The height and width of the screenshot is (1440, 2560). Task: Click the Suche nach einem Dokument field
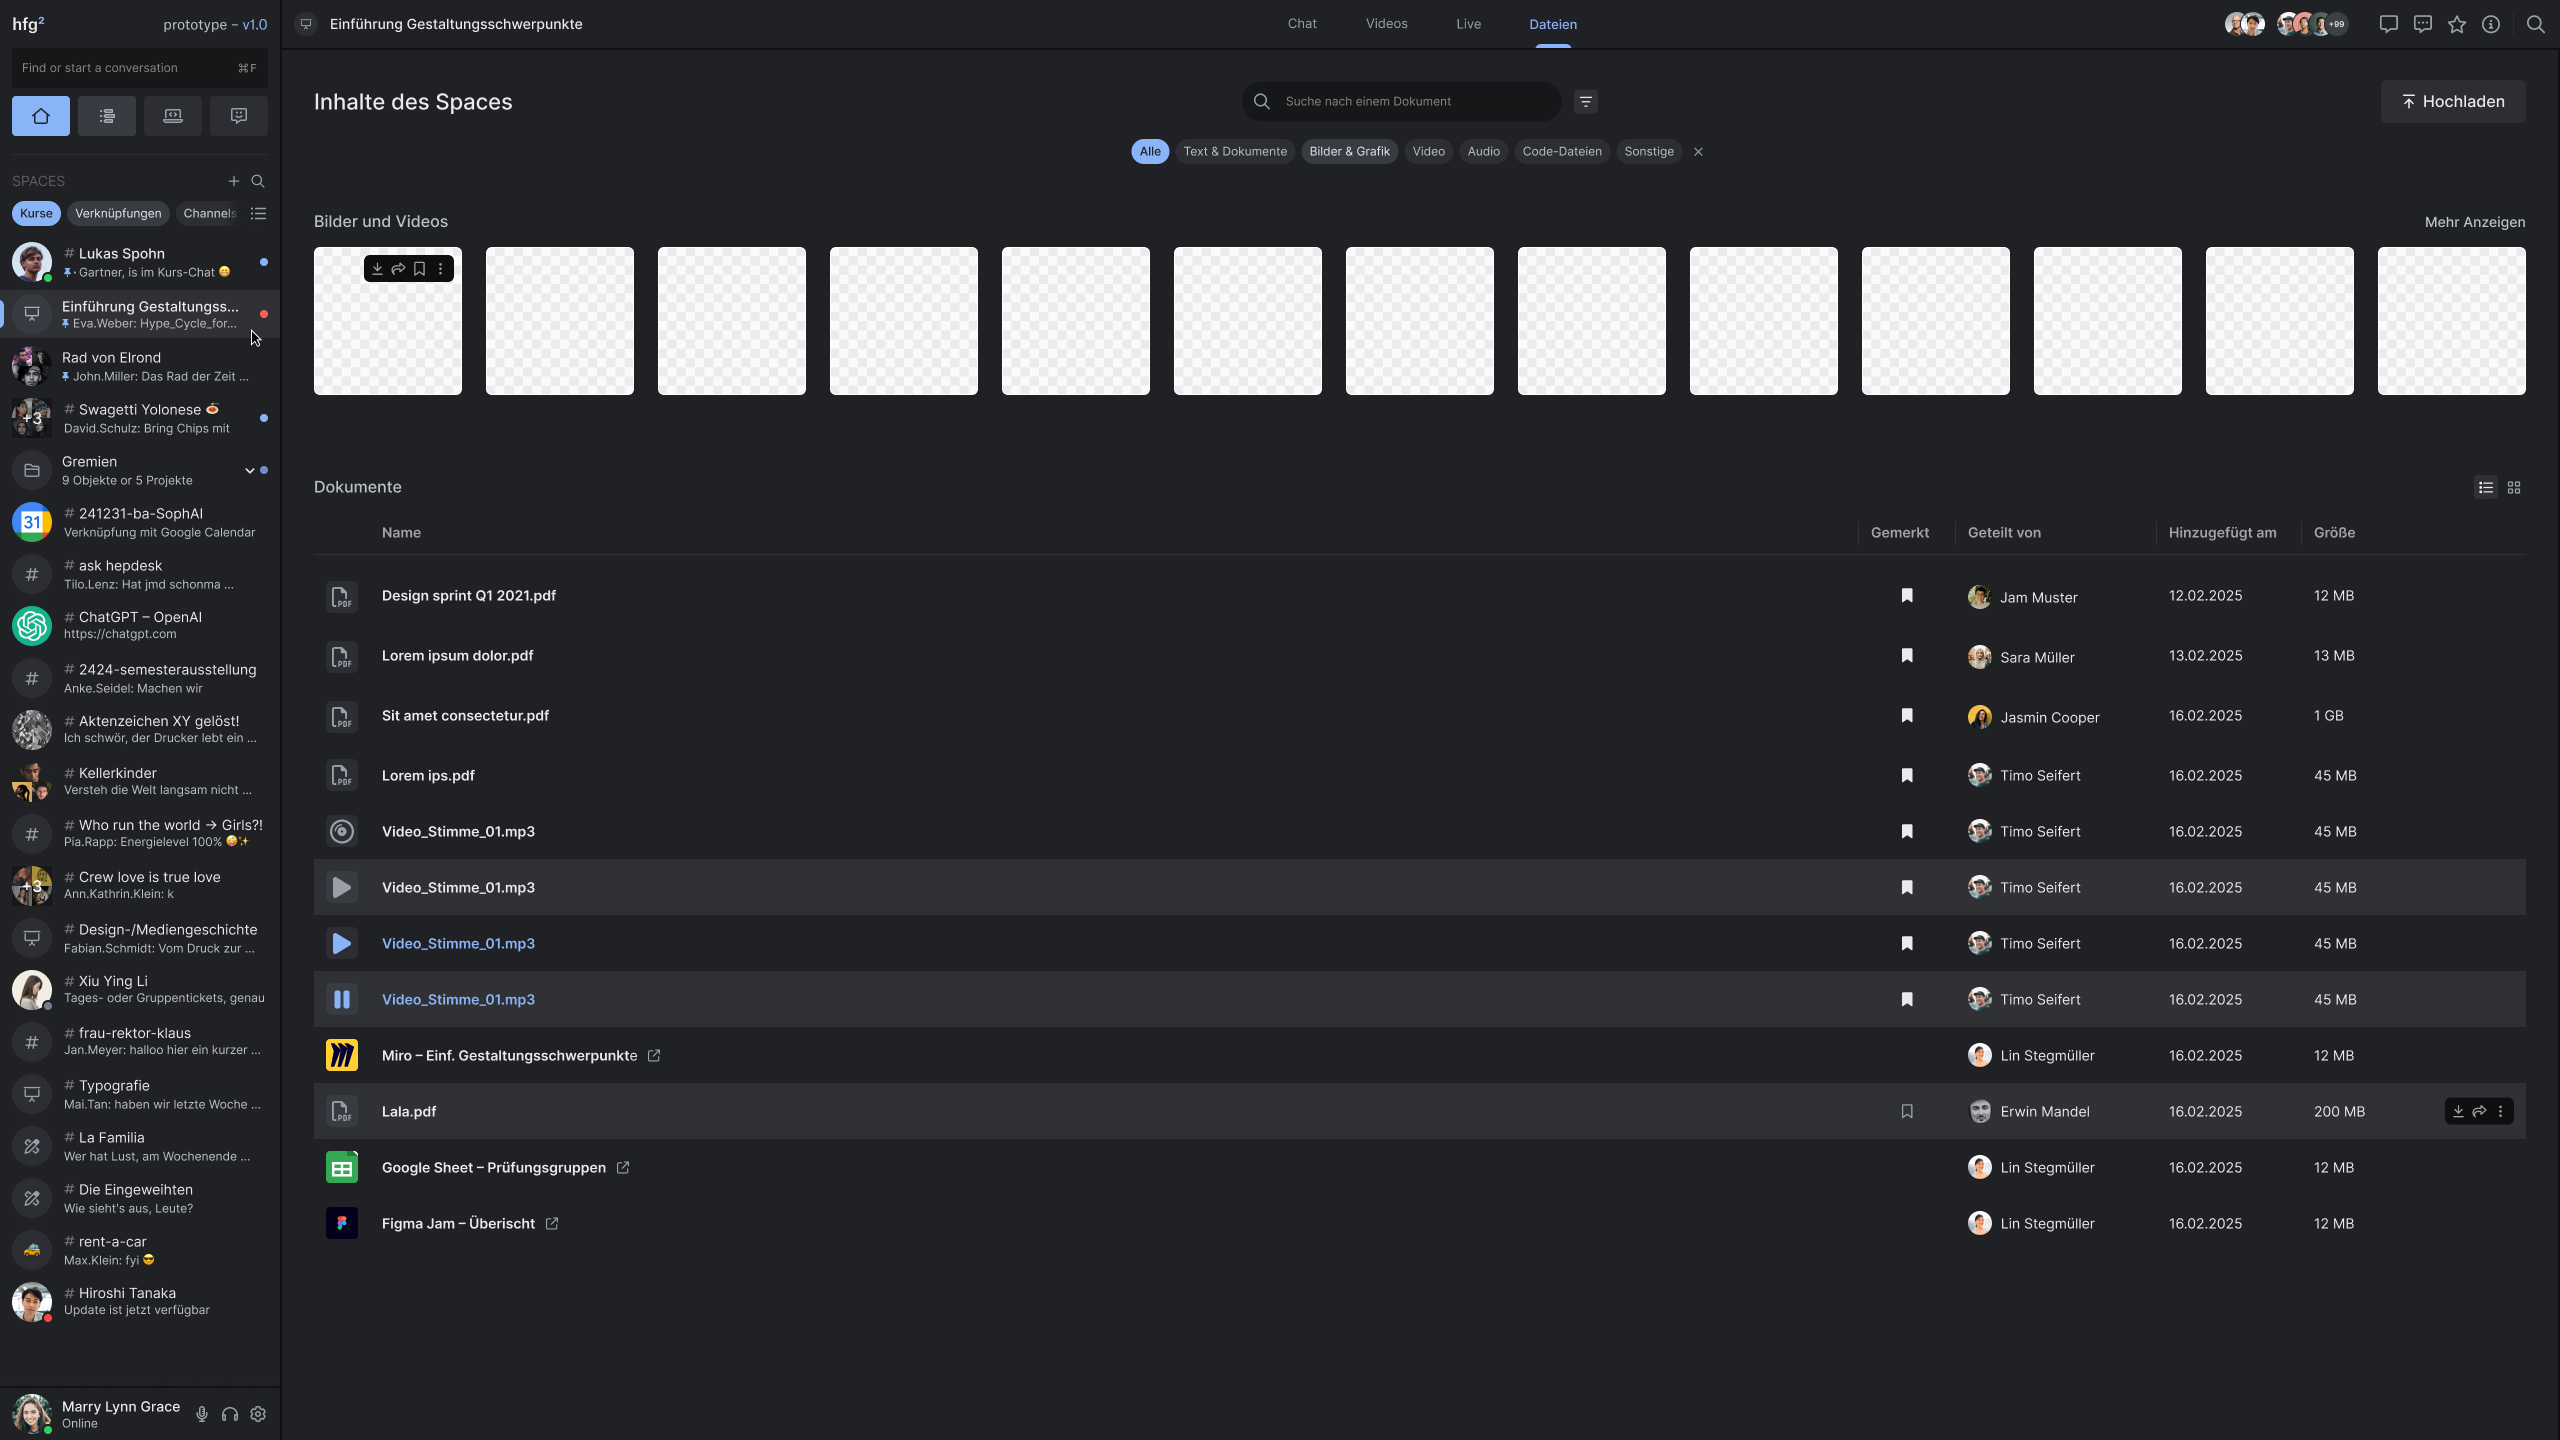[x=1410, y=102]
